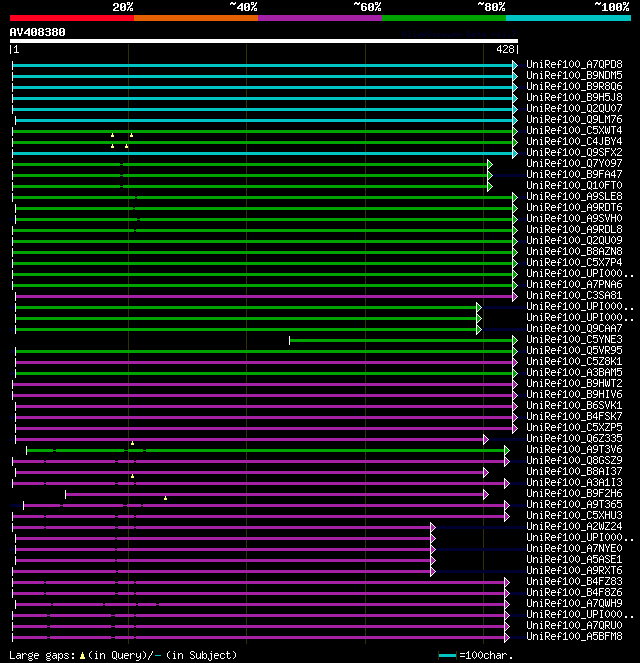
Task: Click the white AV408380 query length bar
Action: [x=264, y=41]
